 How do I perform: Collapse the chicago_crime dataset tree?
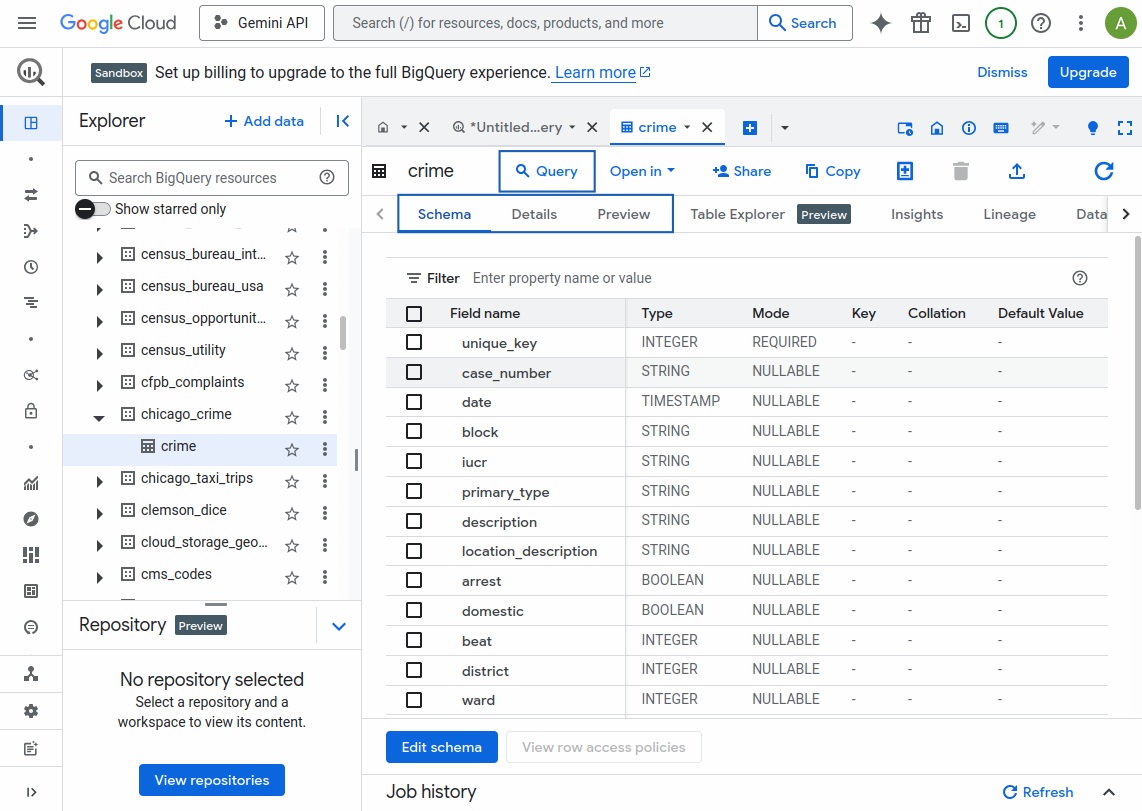(99, 417)
